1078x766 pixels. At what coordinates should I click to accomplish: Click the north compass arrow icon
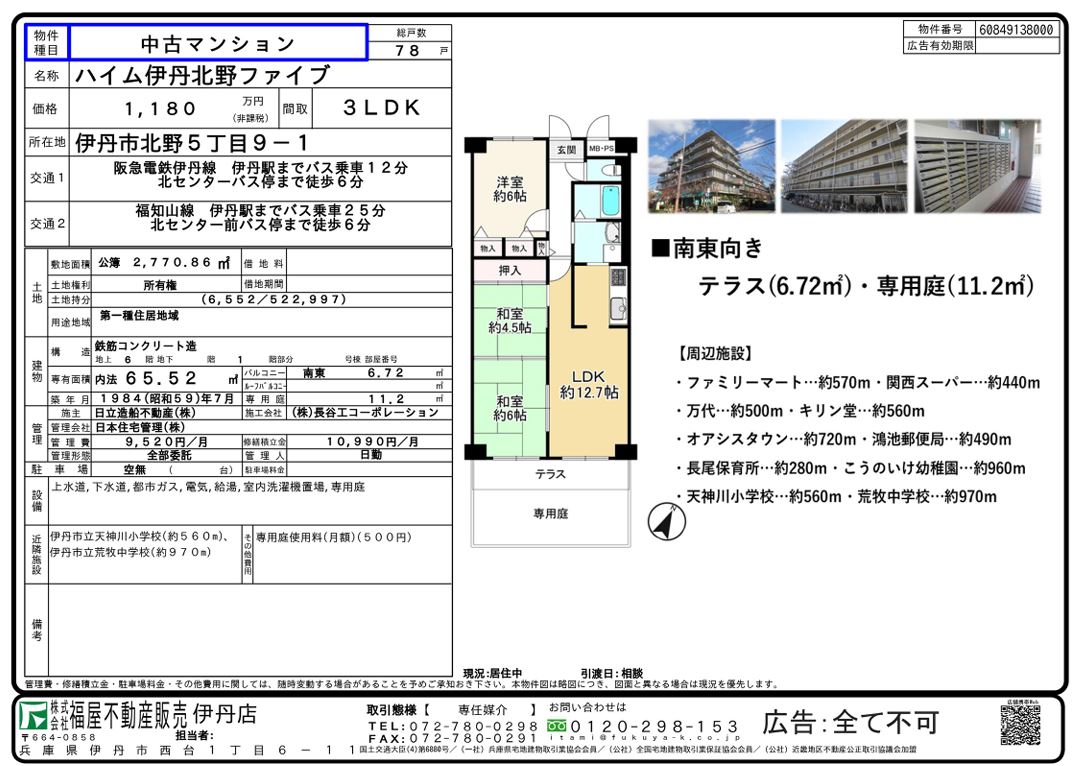tap(660, 521)
